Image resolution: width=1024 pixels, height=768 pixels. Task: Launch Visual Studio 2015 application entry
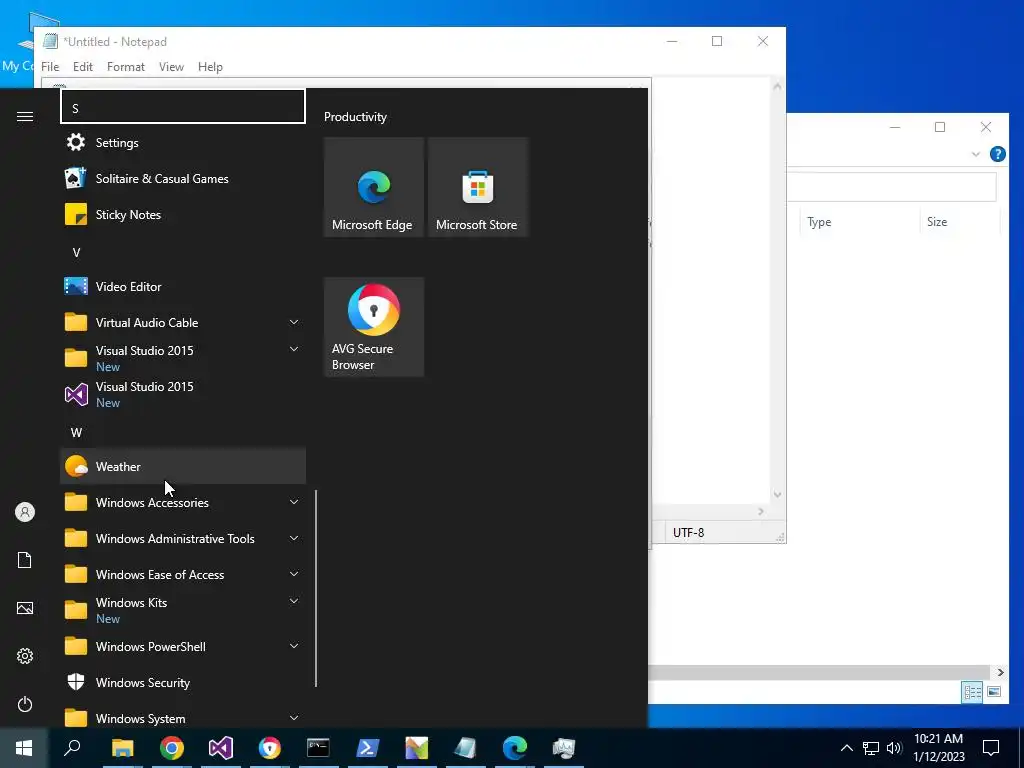coord(183,394)
